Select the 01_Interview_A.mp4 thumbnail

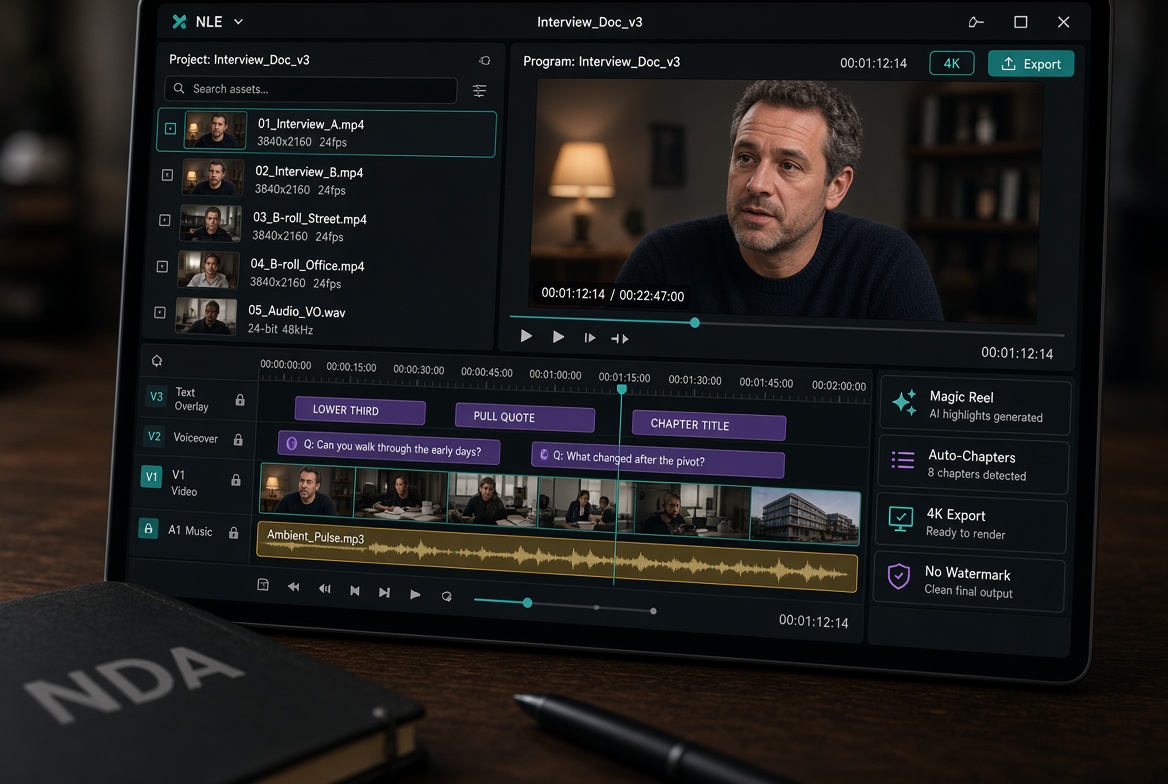[x=215, y=130]
